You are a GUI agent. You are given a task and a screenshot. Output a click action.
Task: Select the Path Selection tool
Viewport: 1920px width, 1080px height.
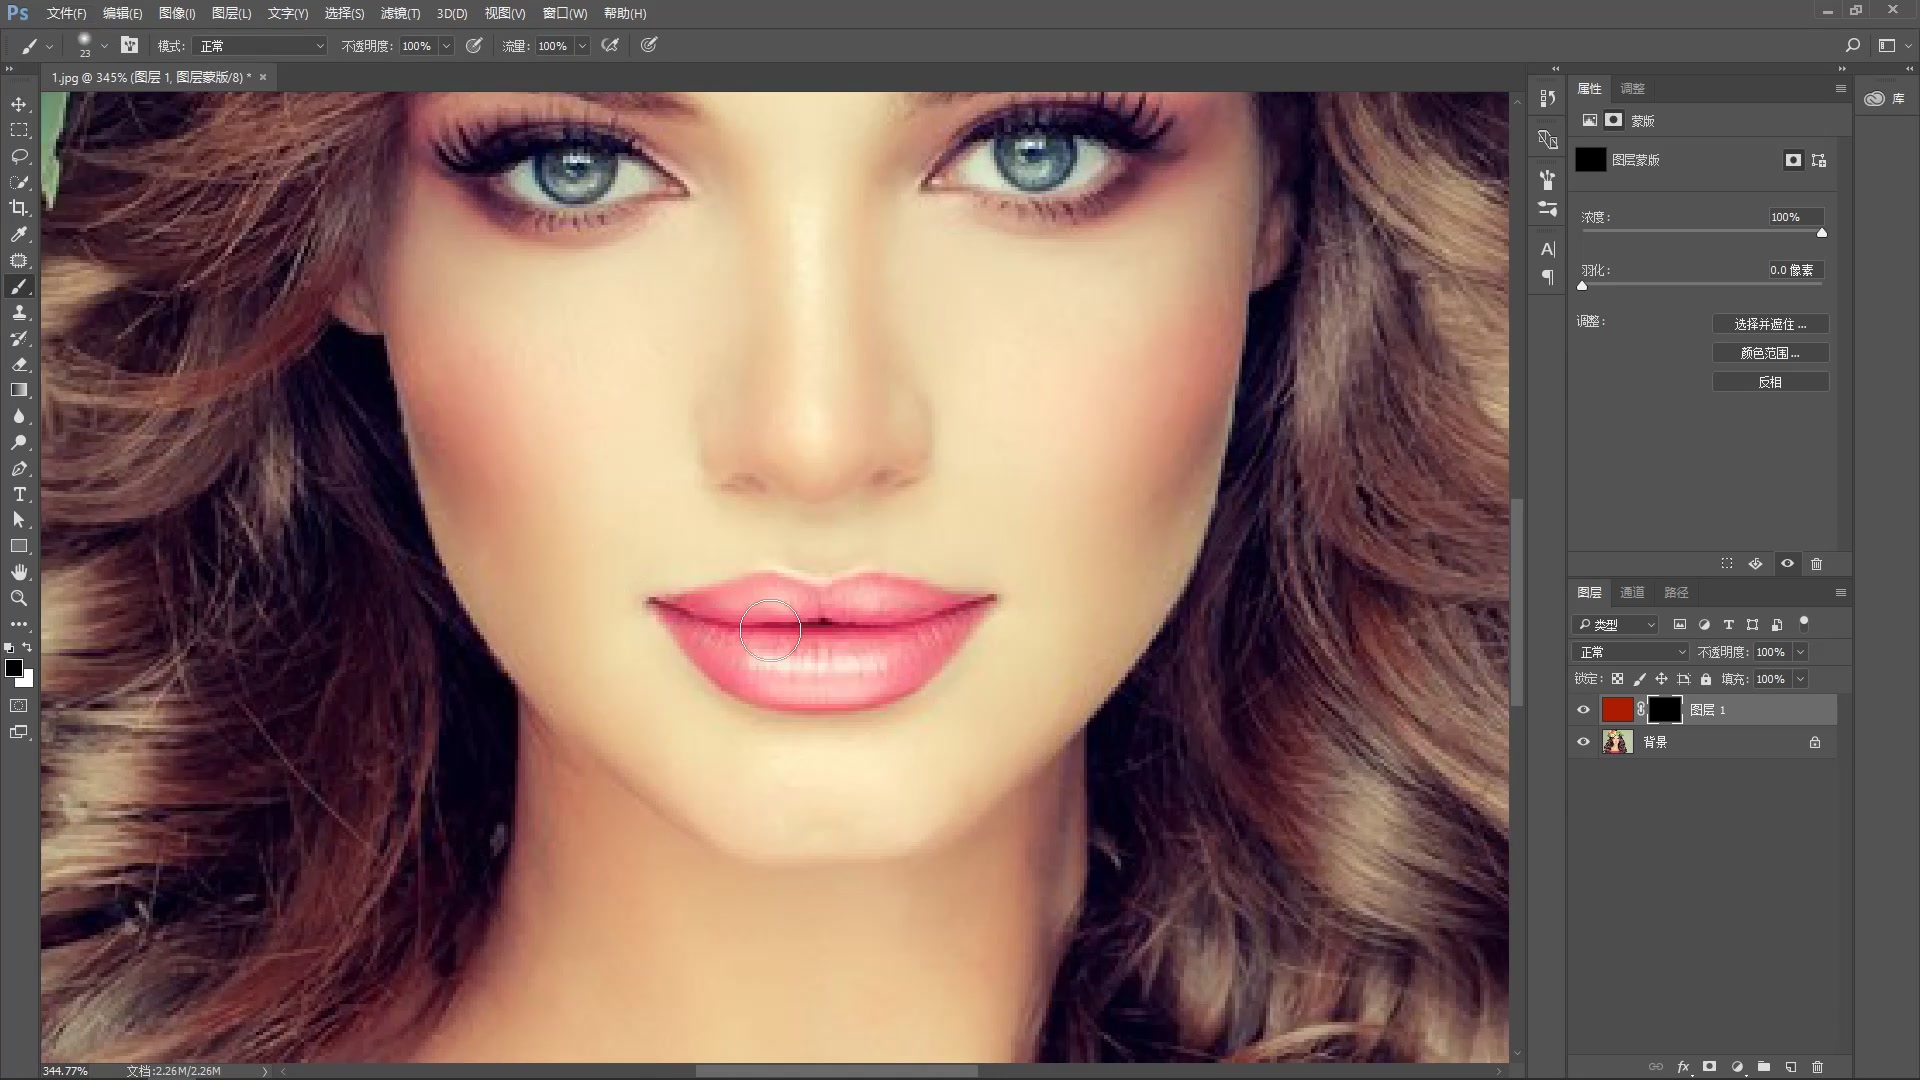pyautogui.click(x=19, y=520)
